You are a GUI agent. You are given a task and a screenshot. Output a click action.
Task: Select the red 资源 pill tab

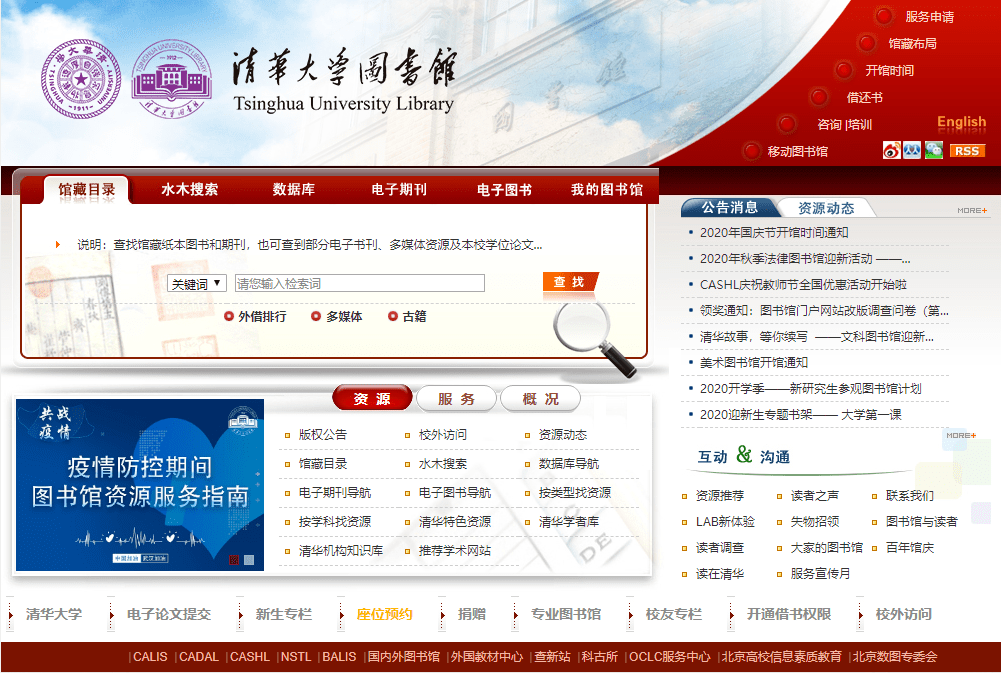[x=372, y=399]
